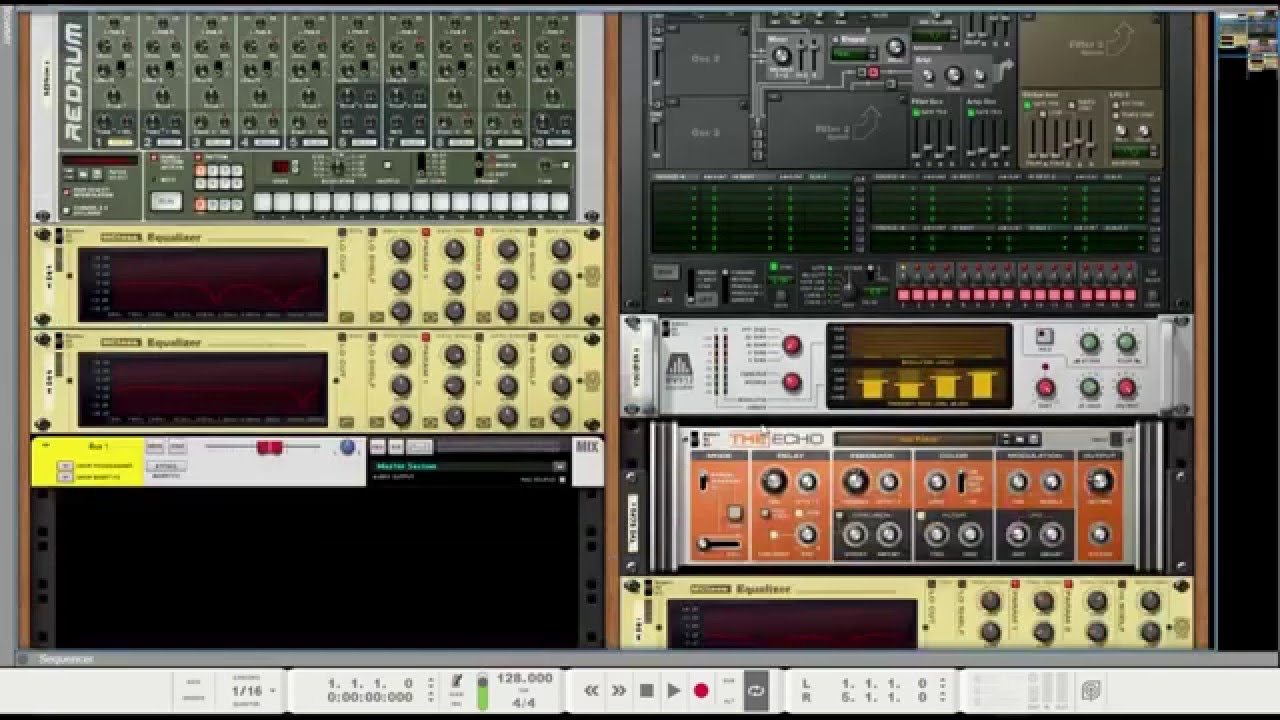
Task: Toggle Param 1 on the top-left Equalizer
Action: click(426, 233)
